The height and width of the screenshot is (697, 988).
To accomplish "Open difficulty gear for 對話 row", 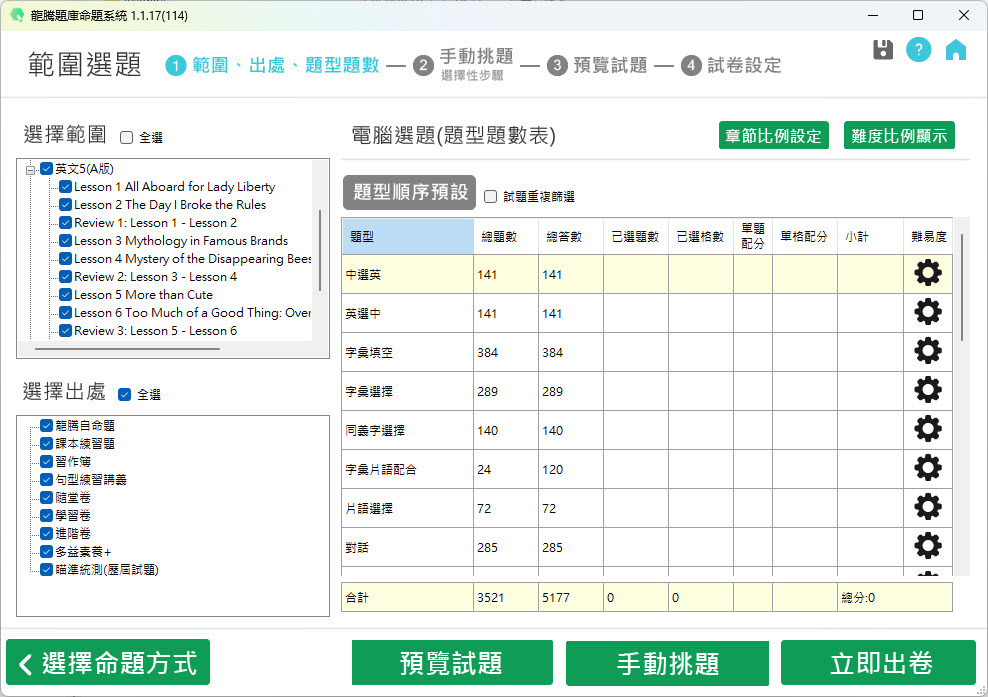I will point(928,547).
